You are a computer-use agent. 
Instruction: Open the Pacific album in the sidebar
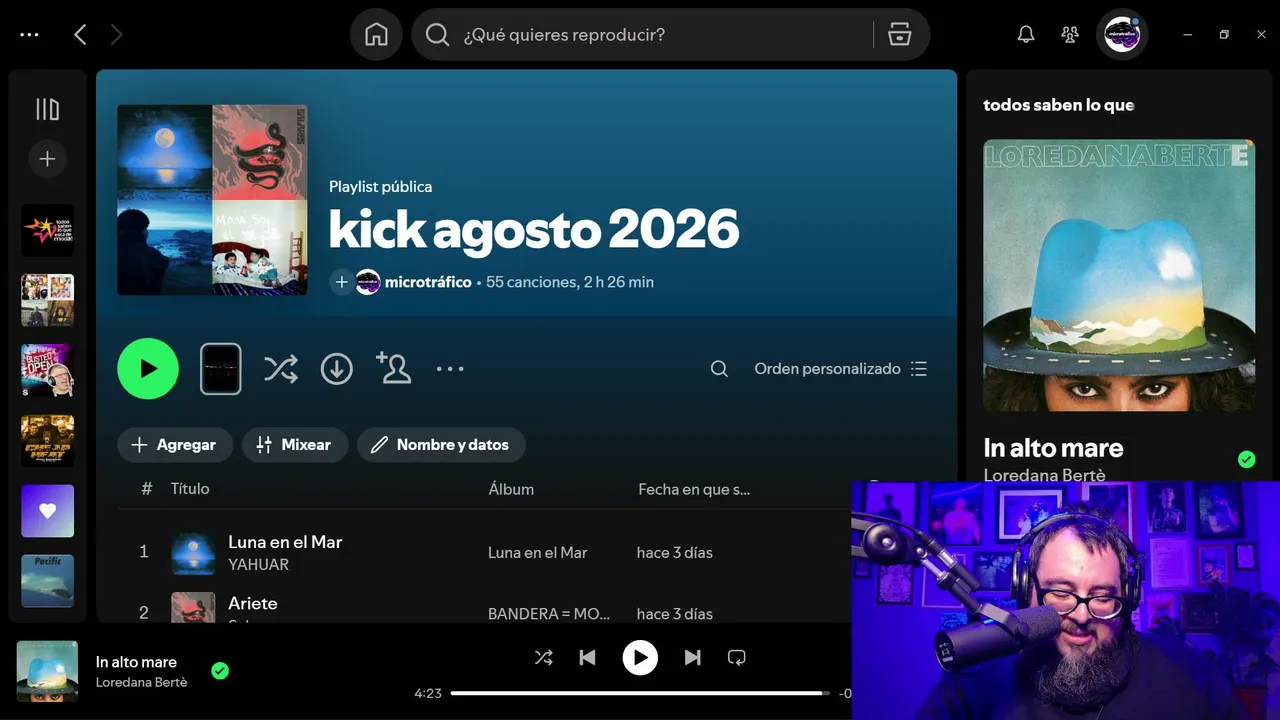pyautogui.click(x=48, y=581)
